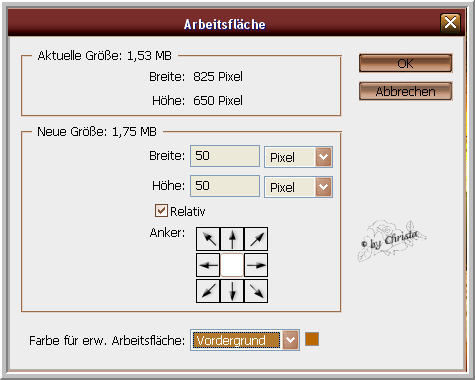The width and height of the screenshot is (475, 380).
Task: Click the Abbrechen button
Action: (x=405, y=91)
